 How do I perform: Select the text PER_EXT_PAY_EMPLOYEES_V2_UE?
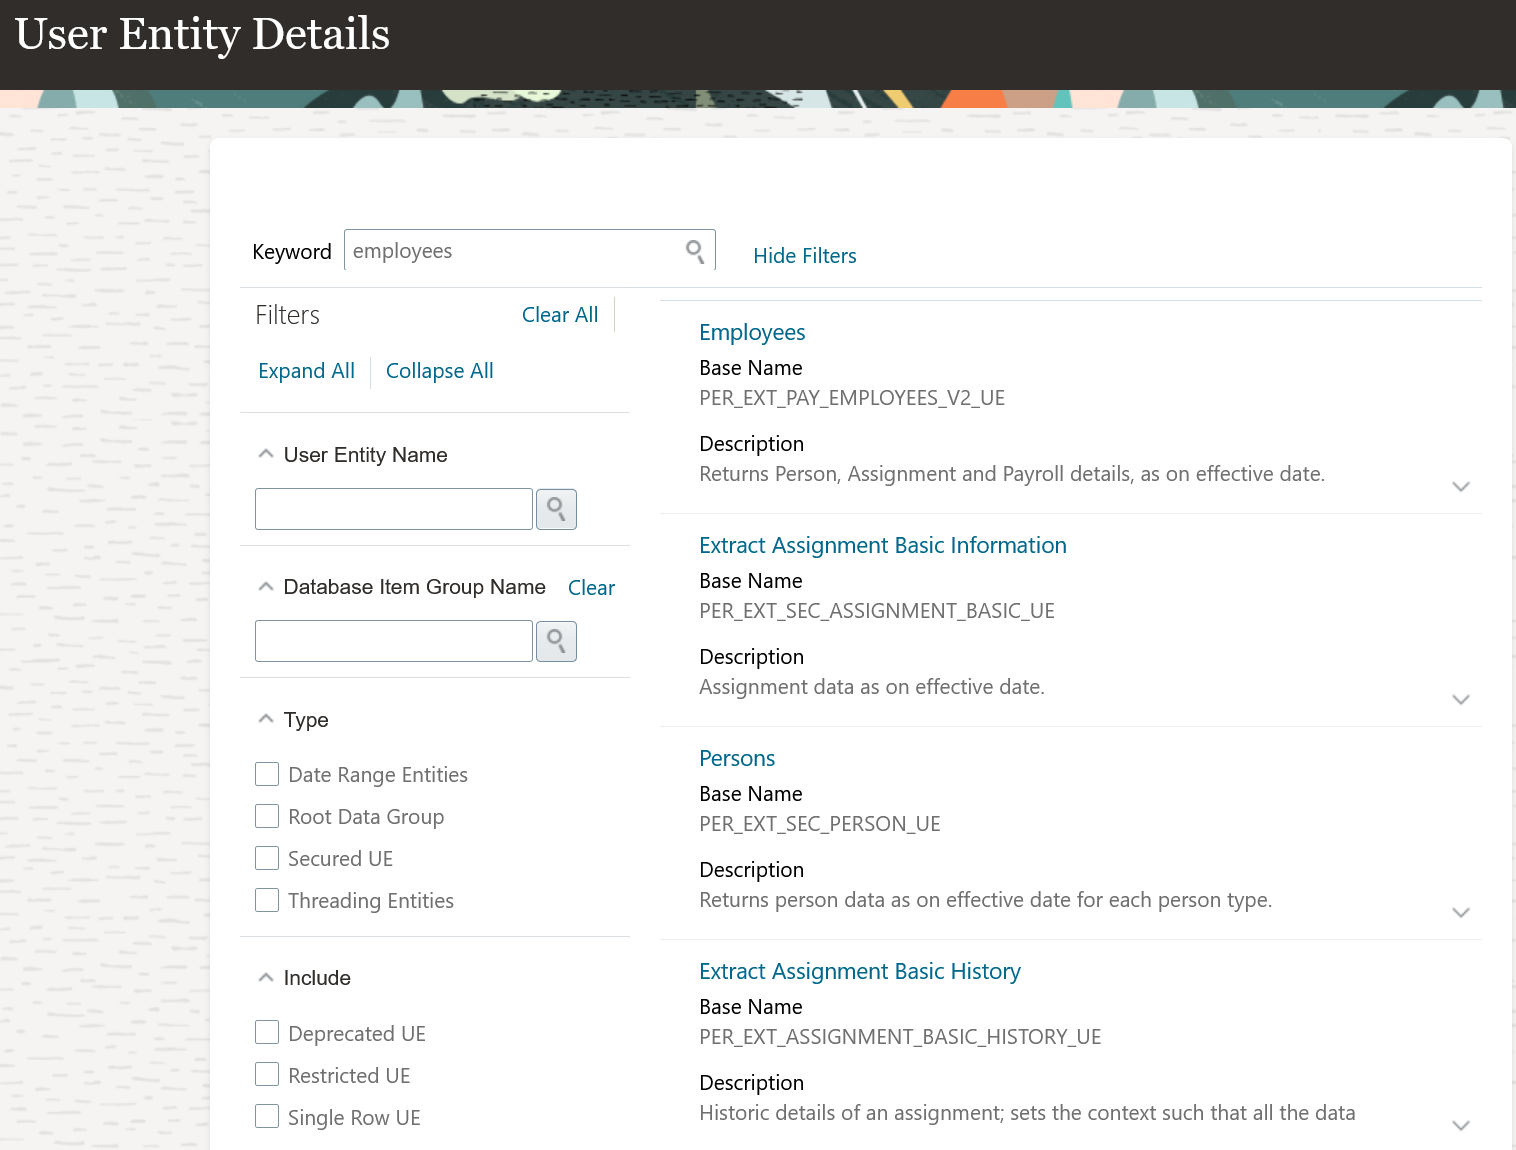pyautogui.click(x=852, y=398)
